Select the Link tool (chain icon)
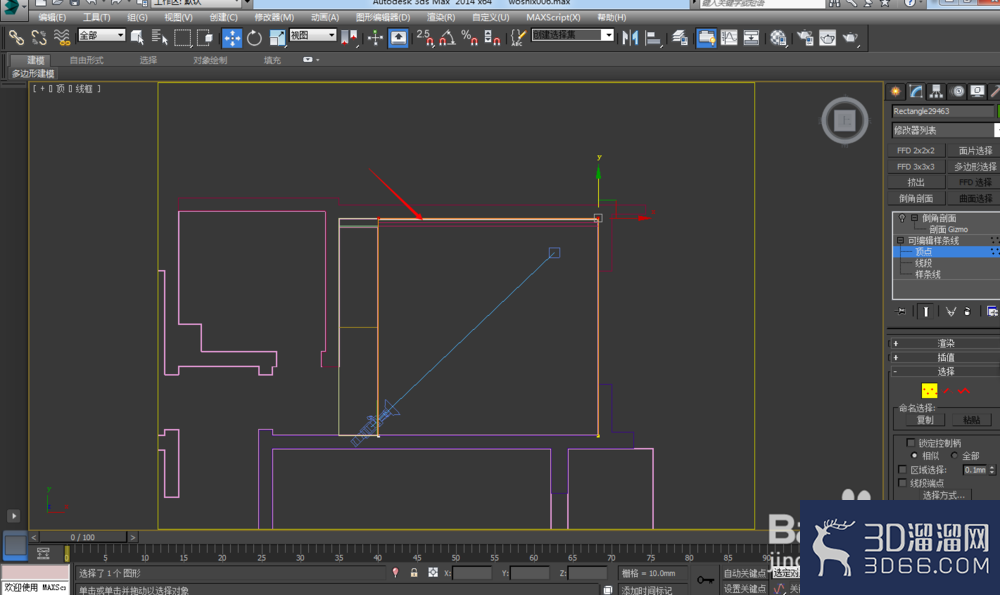Image resolution: width=1000 pixels, height=595 pixels. [x=17, y=38]
